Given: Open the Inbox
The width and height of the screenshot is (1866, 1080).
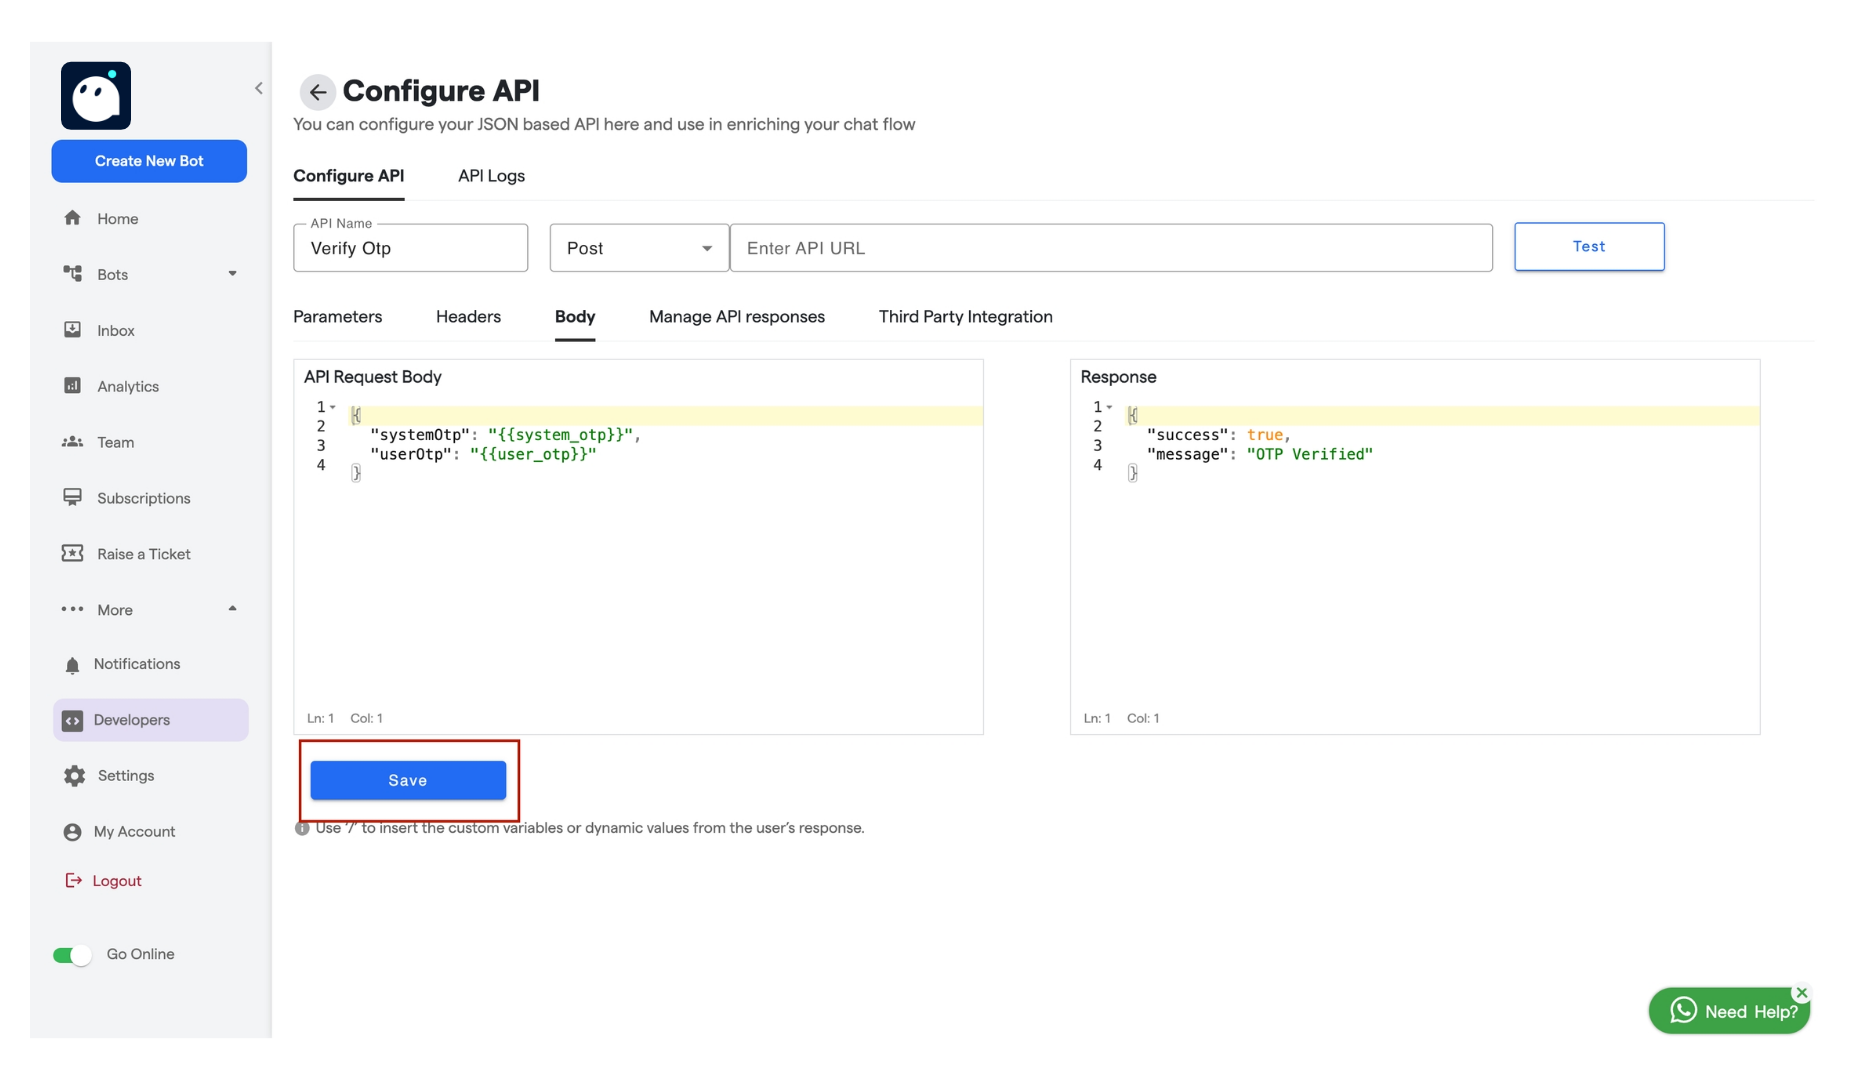Looking at the screenshot, I should pyautogui.click(x=115, y=330).
